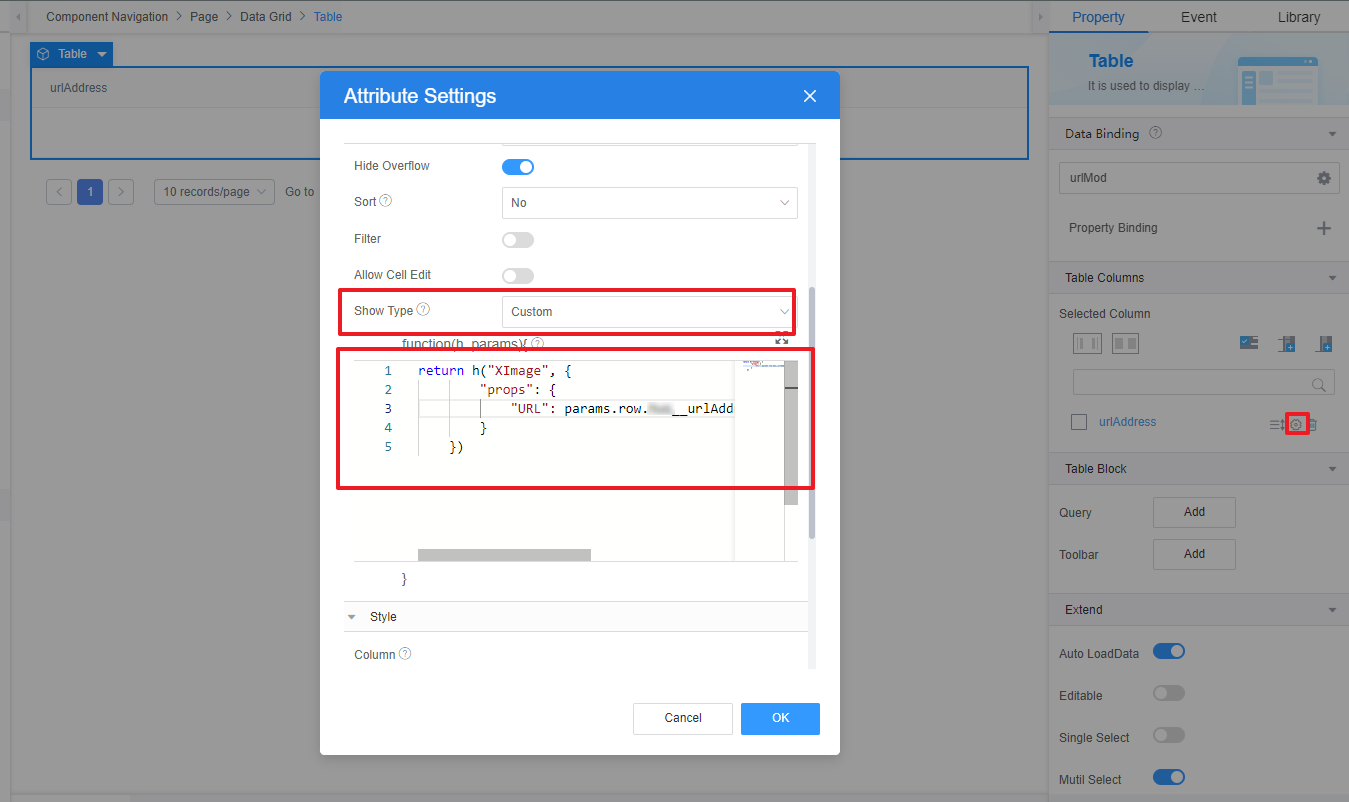1349x802 pixels.
Task: Toggle Auto LoadData switch
Action: click(1169, 652)
